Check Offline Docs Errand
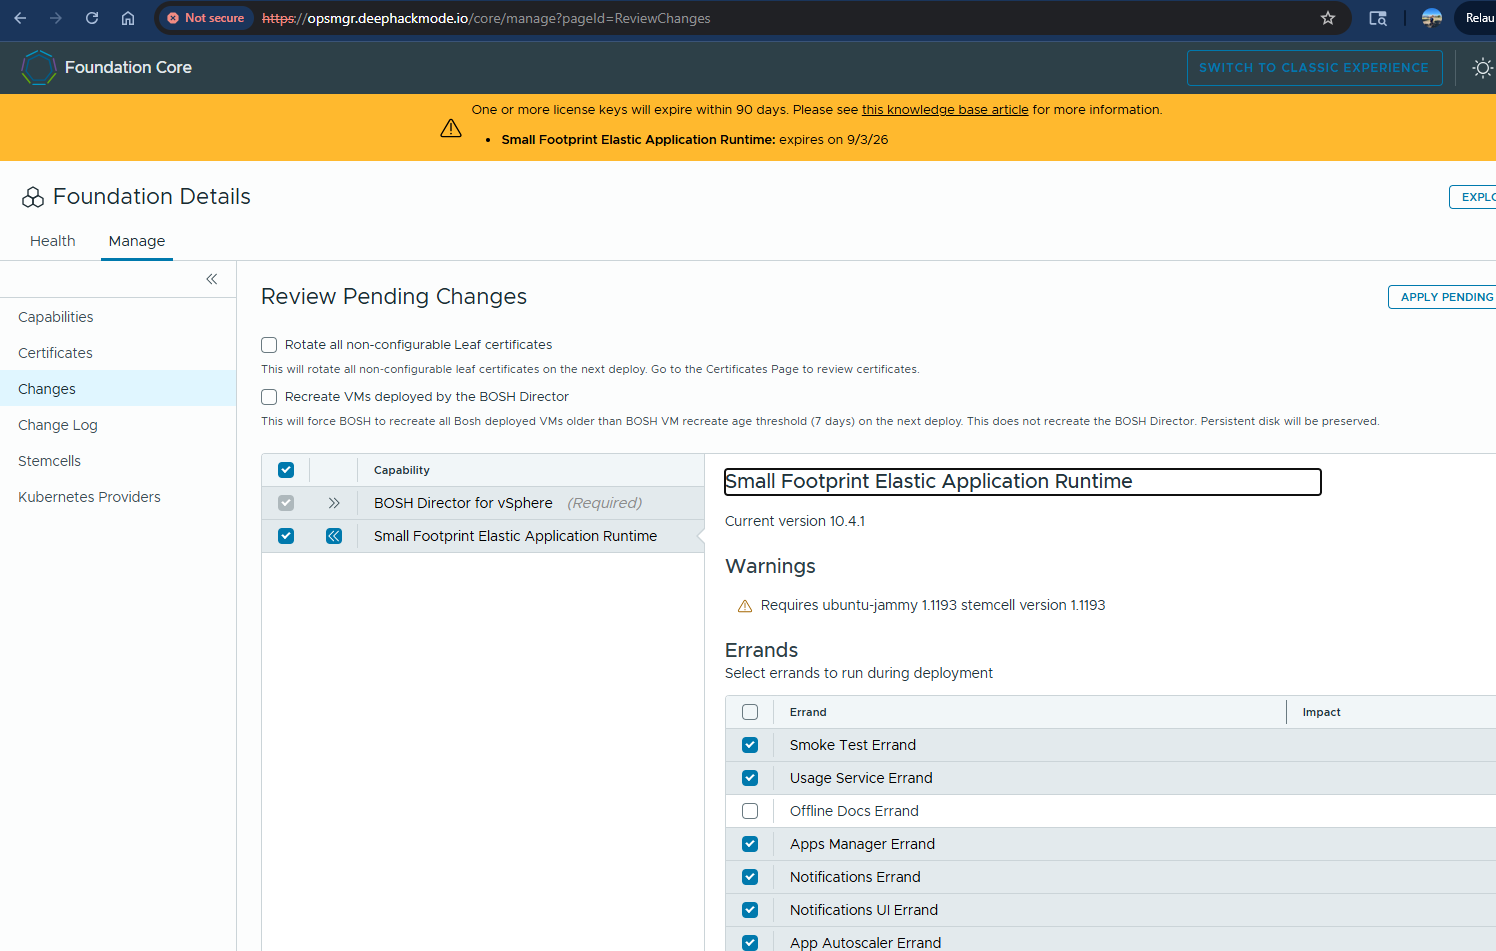1496x951 pixels. [750, 811]
